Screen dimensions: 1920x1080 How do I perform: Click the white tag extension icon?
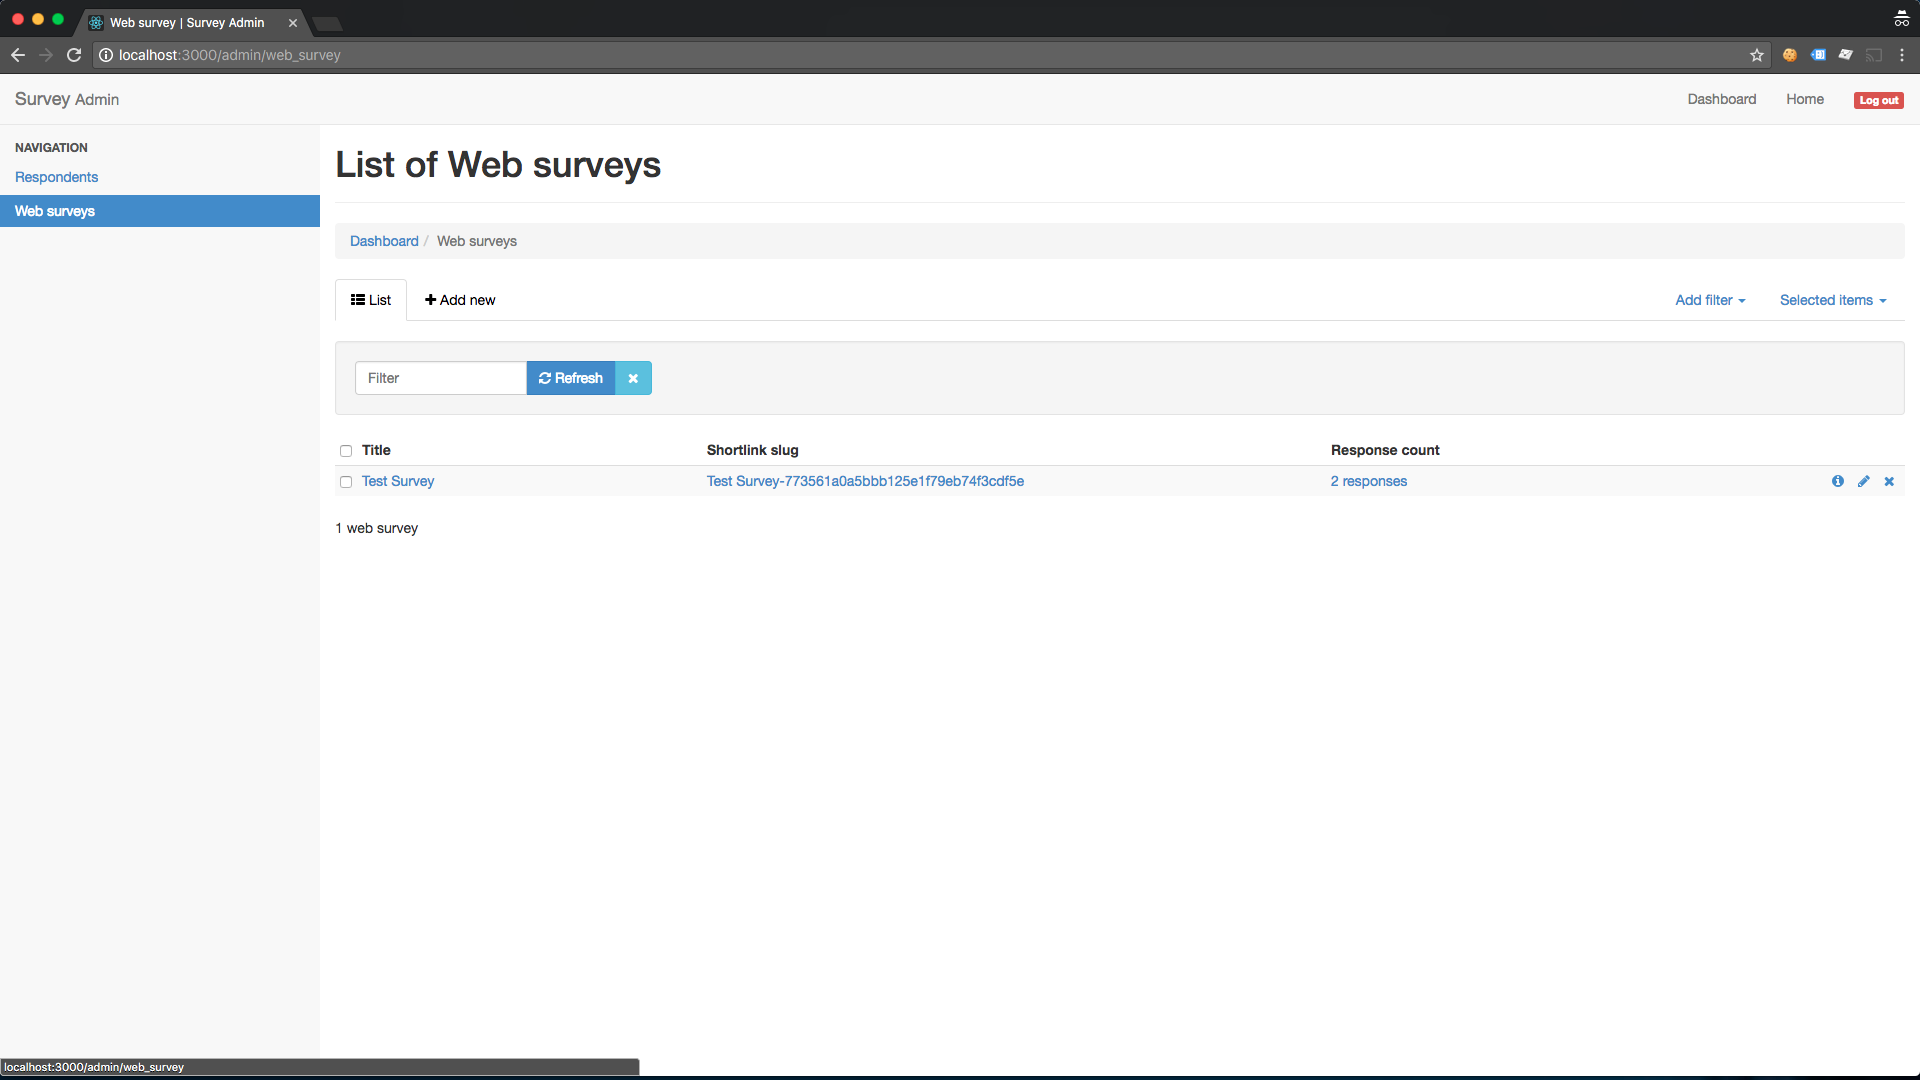[1846, 55]
